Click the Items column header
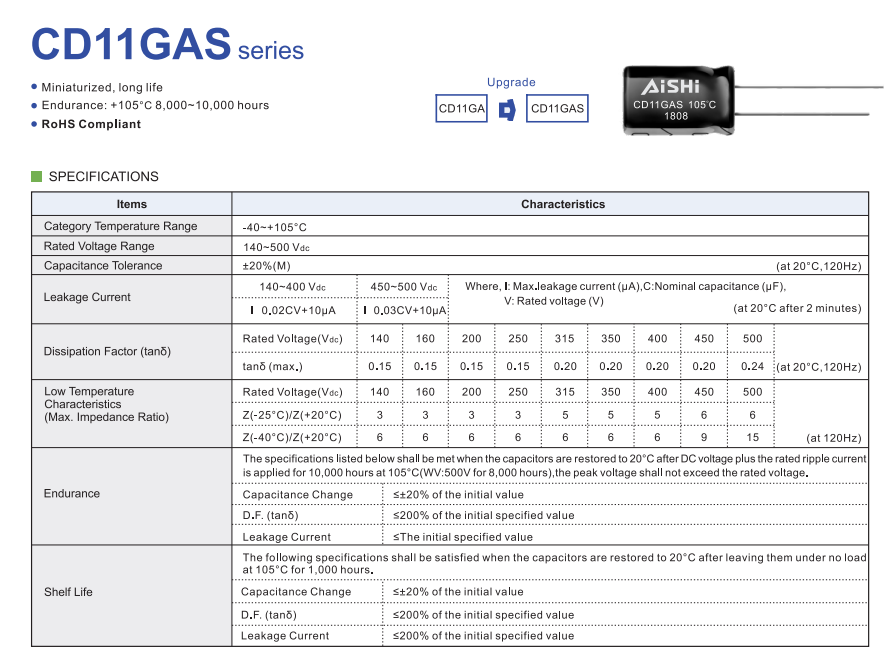Image resolution: width=896 pixels, height=664 pixels. point(131,204)
